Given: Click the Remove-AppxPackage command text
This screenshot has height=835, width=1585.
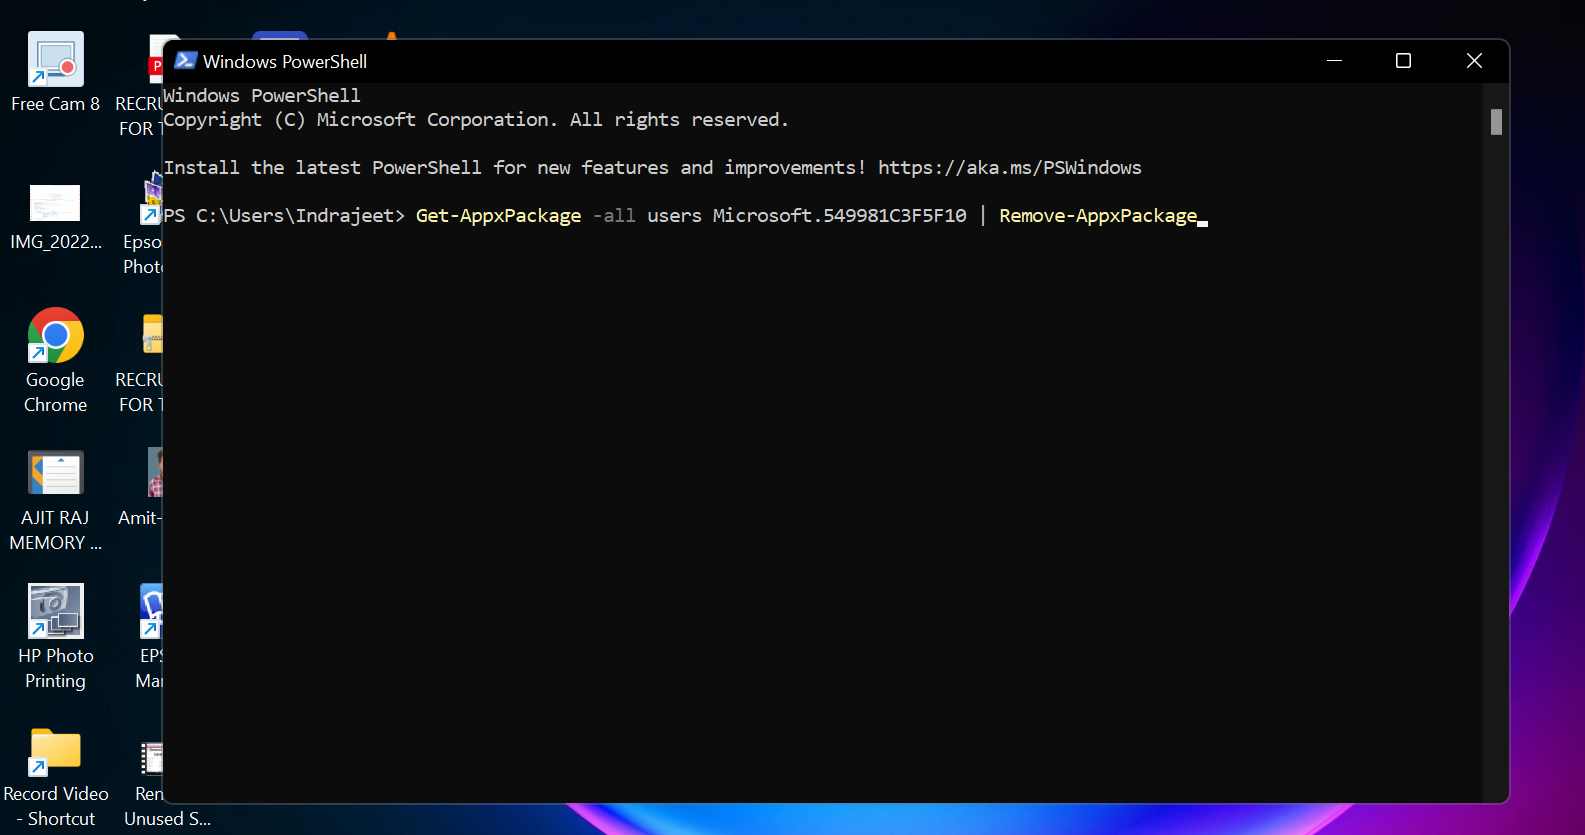Looking at the screenshot, I should click(1098, 216).
